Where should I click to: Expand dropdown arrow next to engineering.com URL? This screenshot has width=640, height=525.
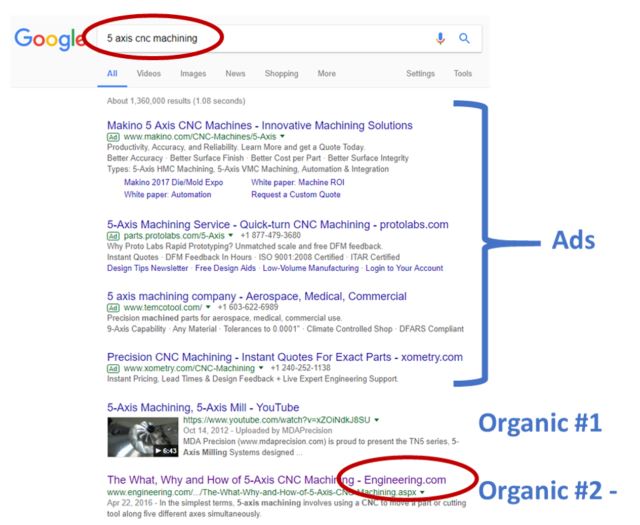pos(422,492)
